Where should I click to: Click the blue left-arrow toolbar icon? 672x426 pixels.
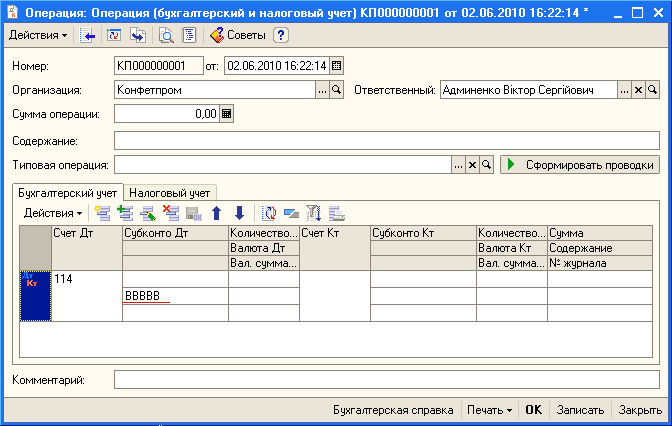(x=87, y=36)
